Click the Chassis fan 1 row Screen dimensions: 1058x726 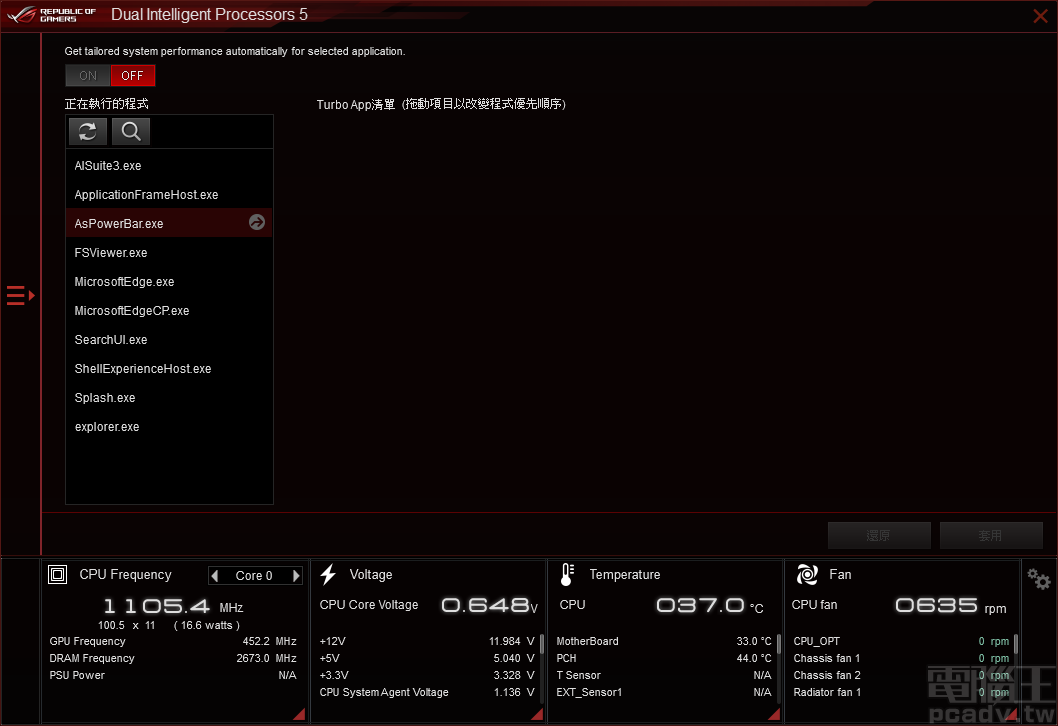[x=901, y=658]
